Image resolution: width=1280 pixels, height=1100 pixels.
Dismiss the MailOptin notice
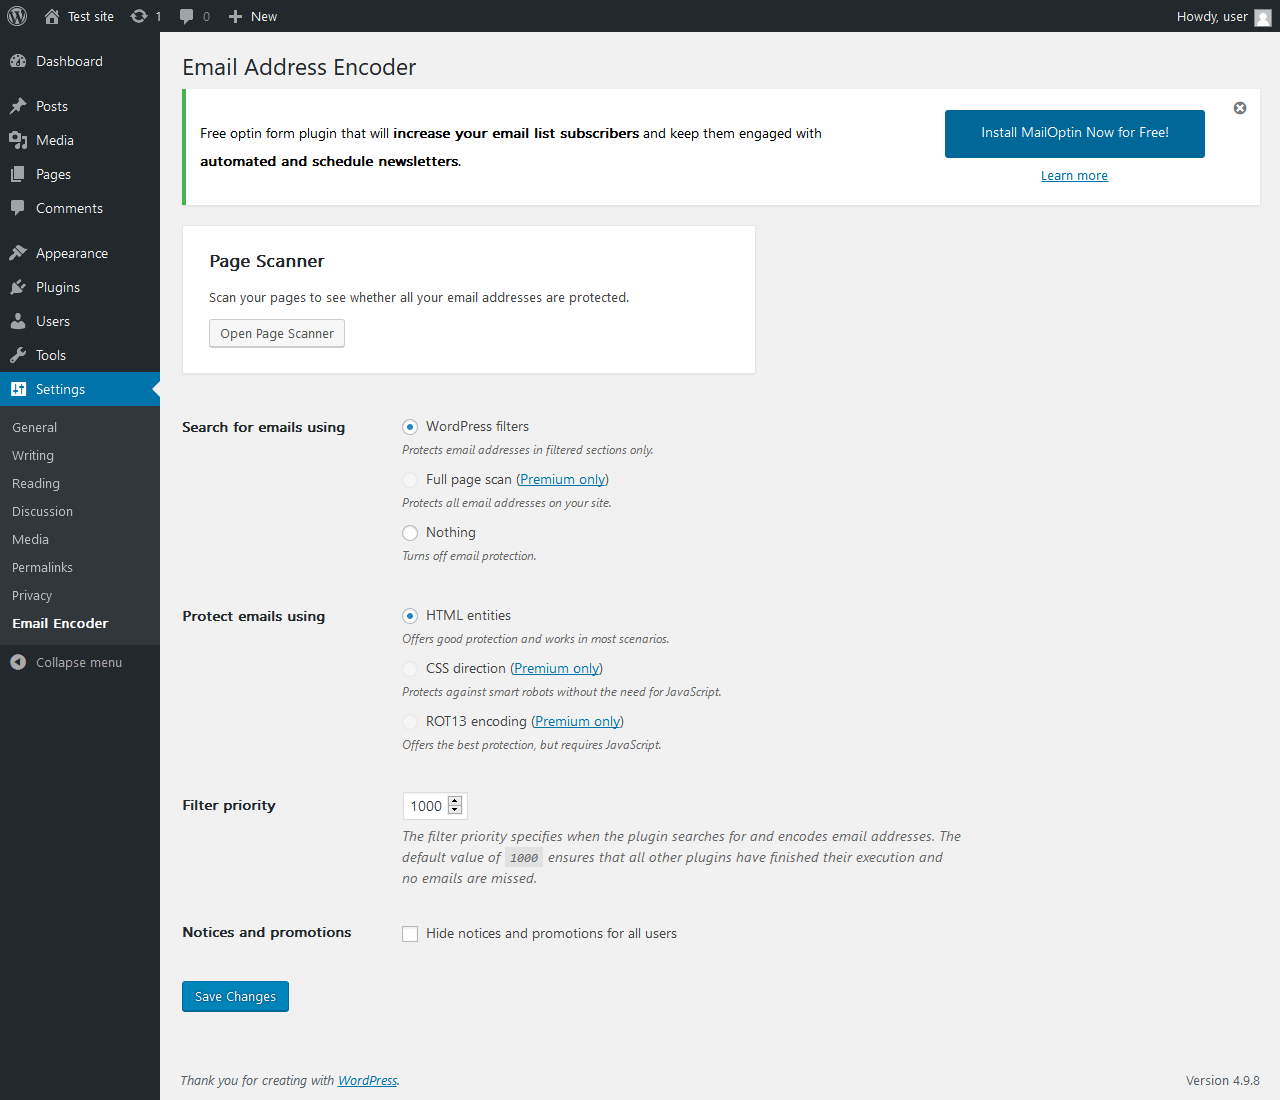[x=1240, y=108]
